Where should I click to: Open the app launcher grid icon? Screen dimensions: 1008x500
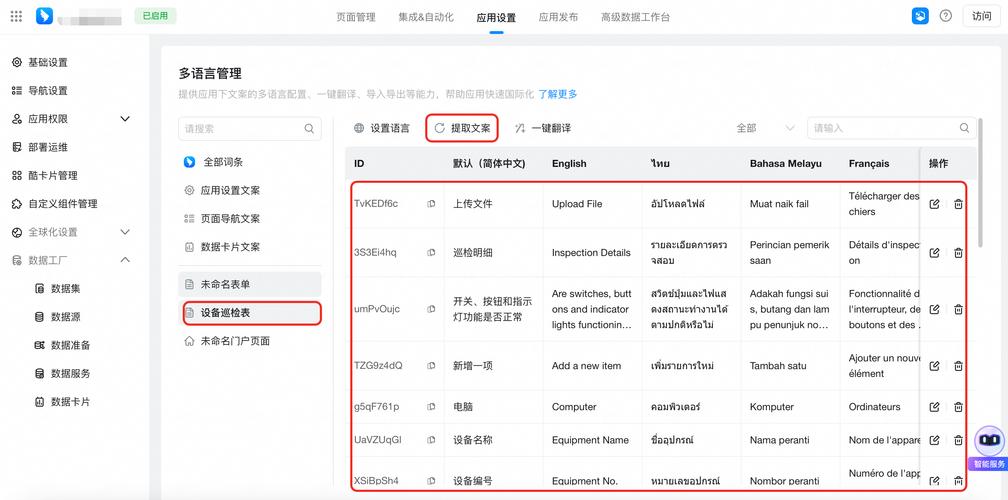click(17, 16)
